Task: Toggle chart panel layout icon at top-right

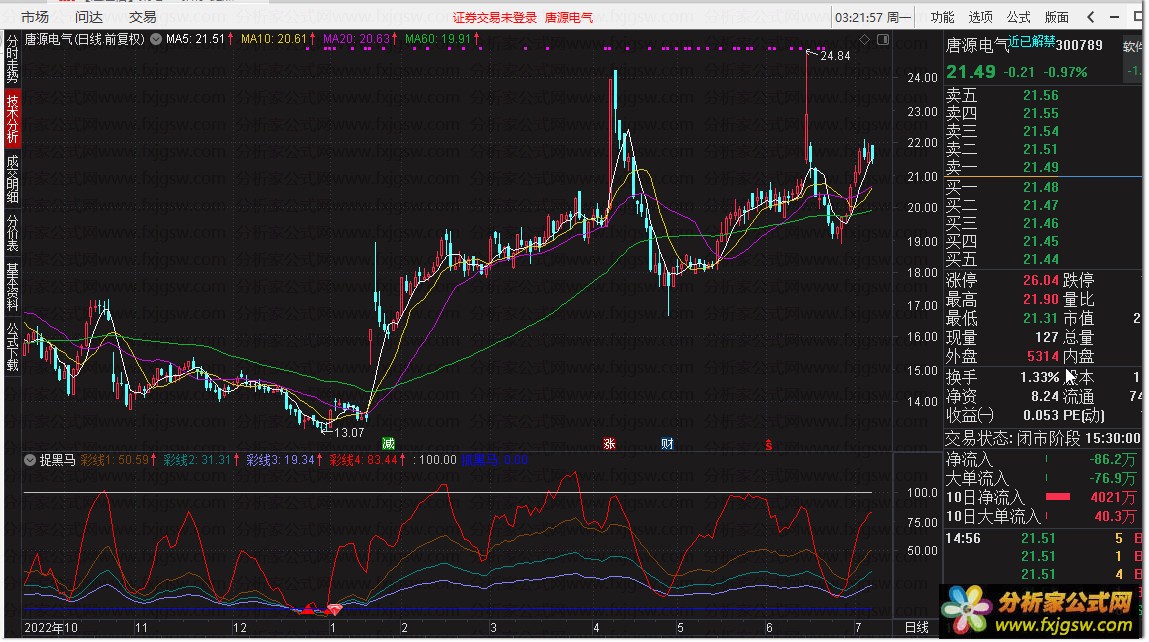Action: [x=883, y=40]
